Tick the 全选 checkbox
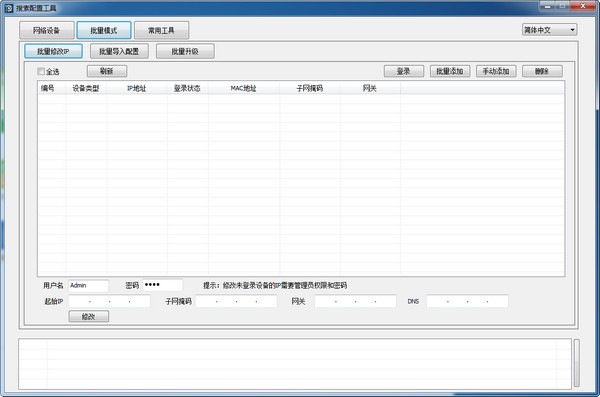 click(x=41, y=71)
